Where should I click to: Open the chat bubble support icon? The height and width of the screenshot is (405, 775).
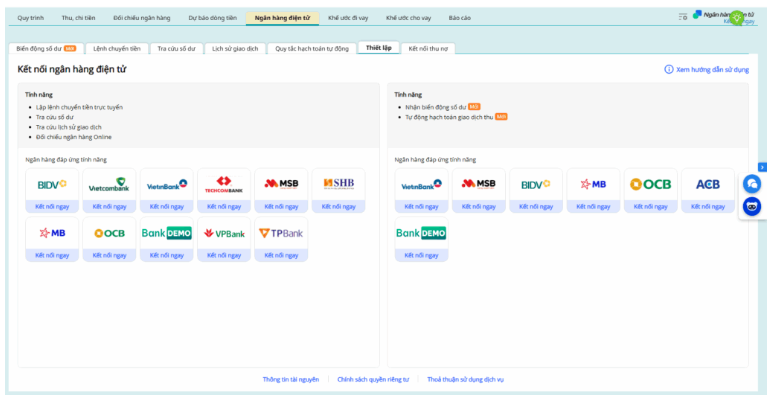coord(752,185)
